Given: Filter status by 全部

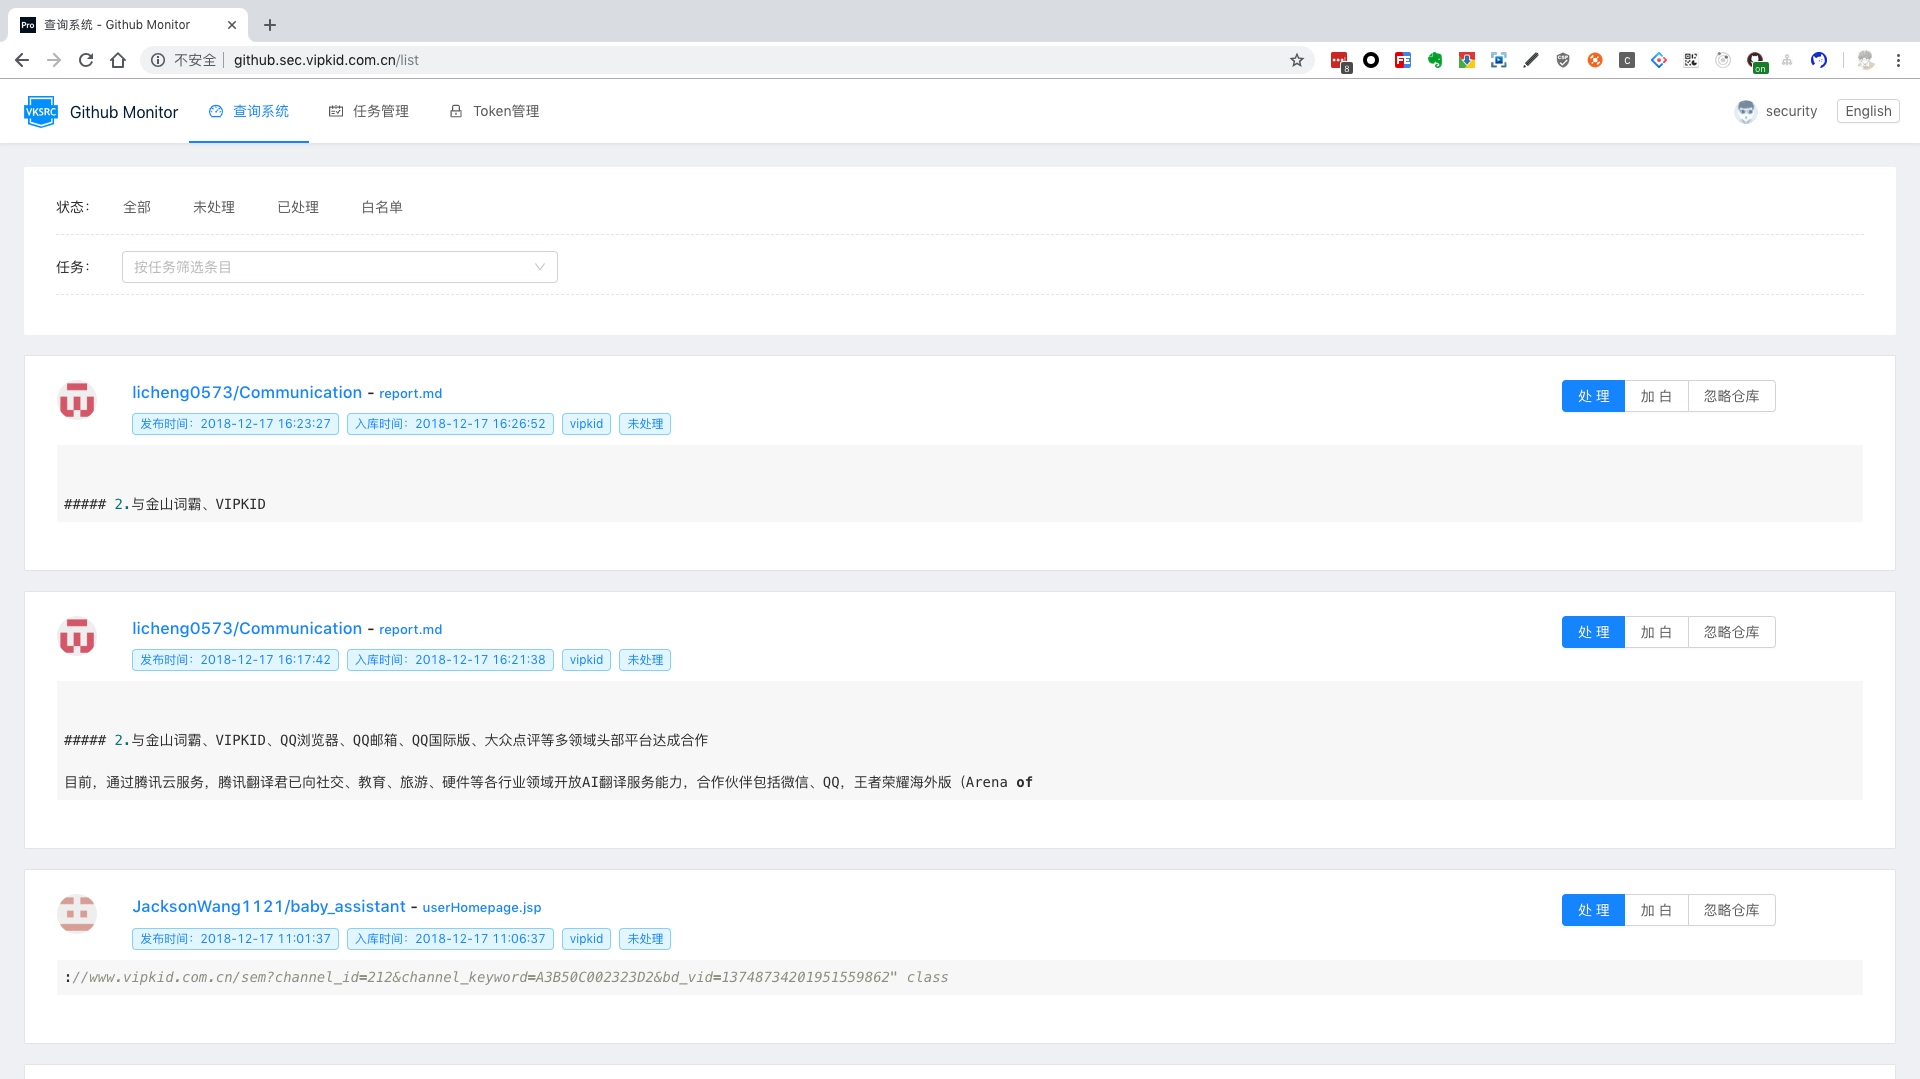Looking at the screenshot, I should (x=137, y=207).
